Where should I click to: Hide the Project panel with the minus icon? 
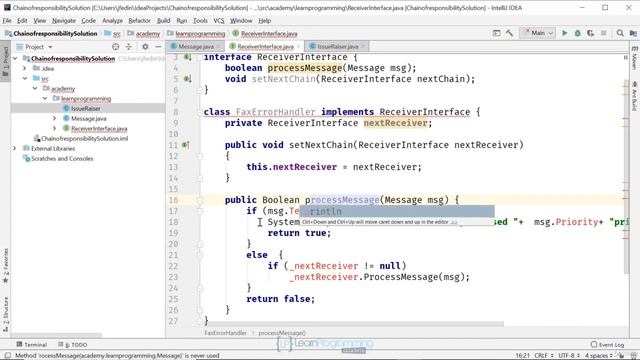(158, 47)
